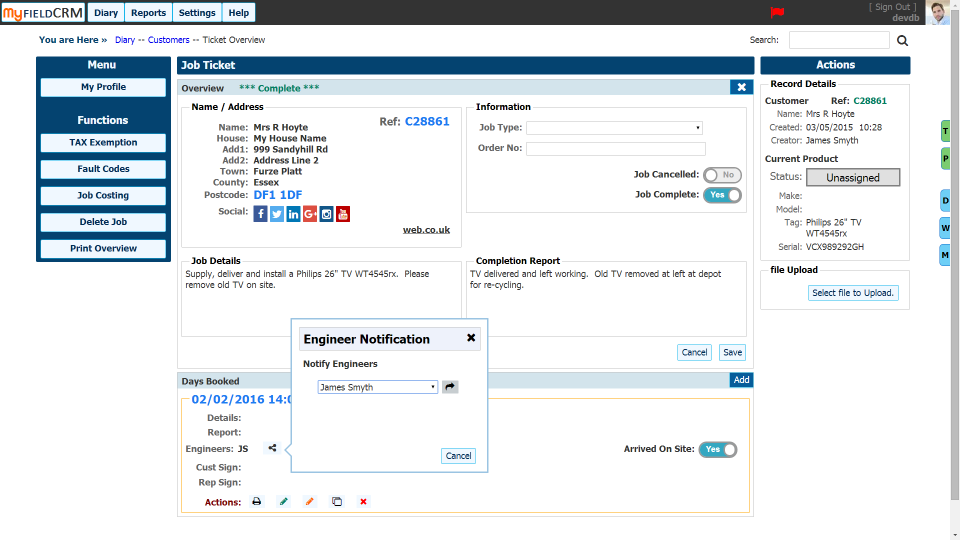Click the printer action icon
This screenshot has width=960, height=540.
[257, 501]
